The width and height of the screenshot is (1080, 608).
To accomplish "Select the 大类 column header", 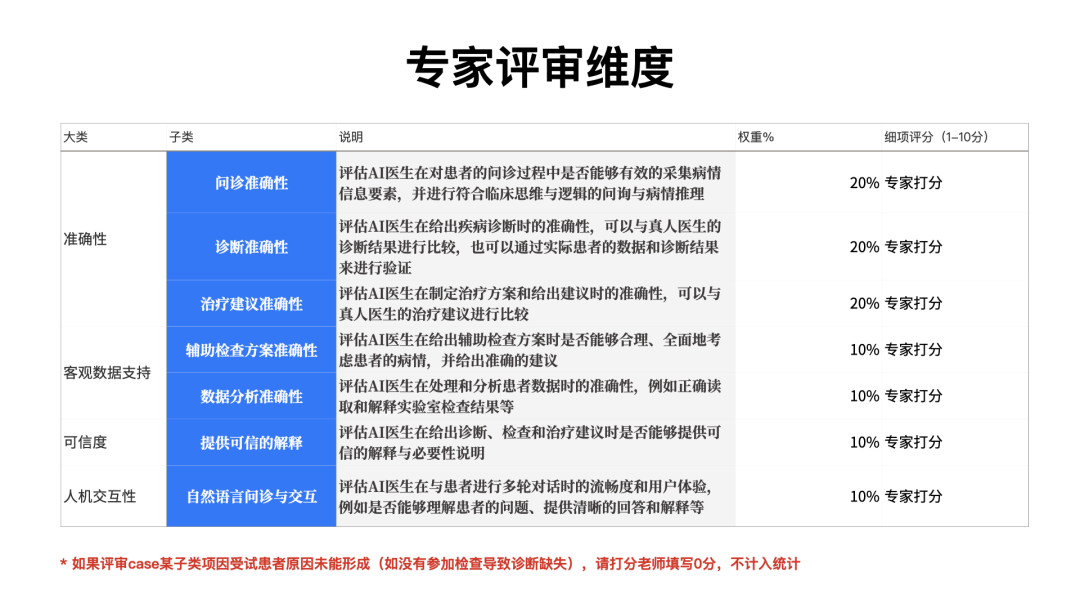I will [x=76, y=137].
